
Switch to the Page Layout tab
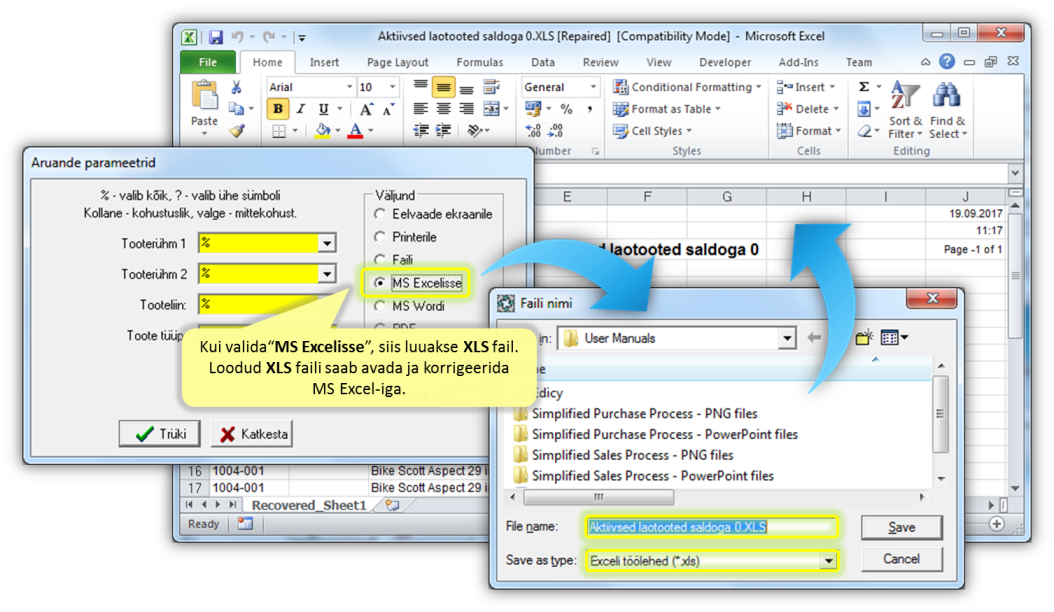click(397, 62)
